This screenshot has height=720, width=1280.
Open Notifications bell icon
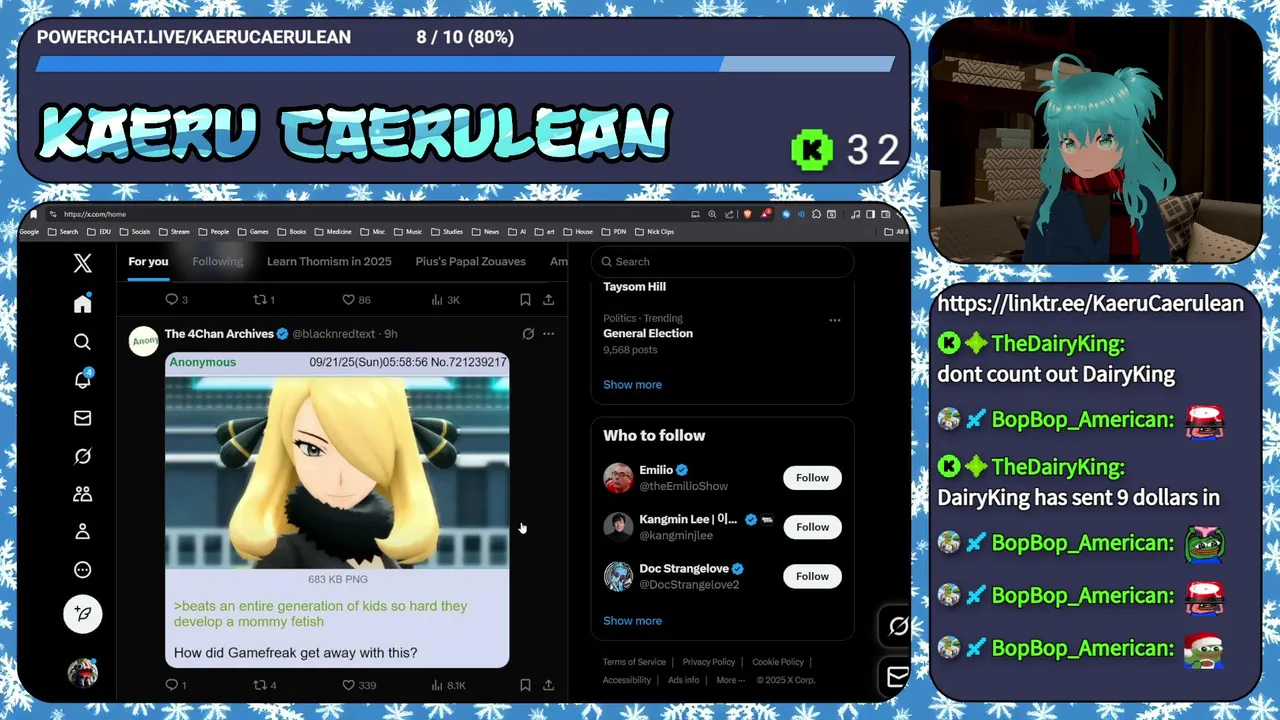[x=83, y=380]
